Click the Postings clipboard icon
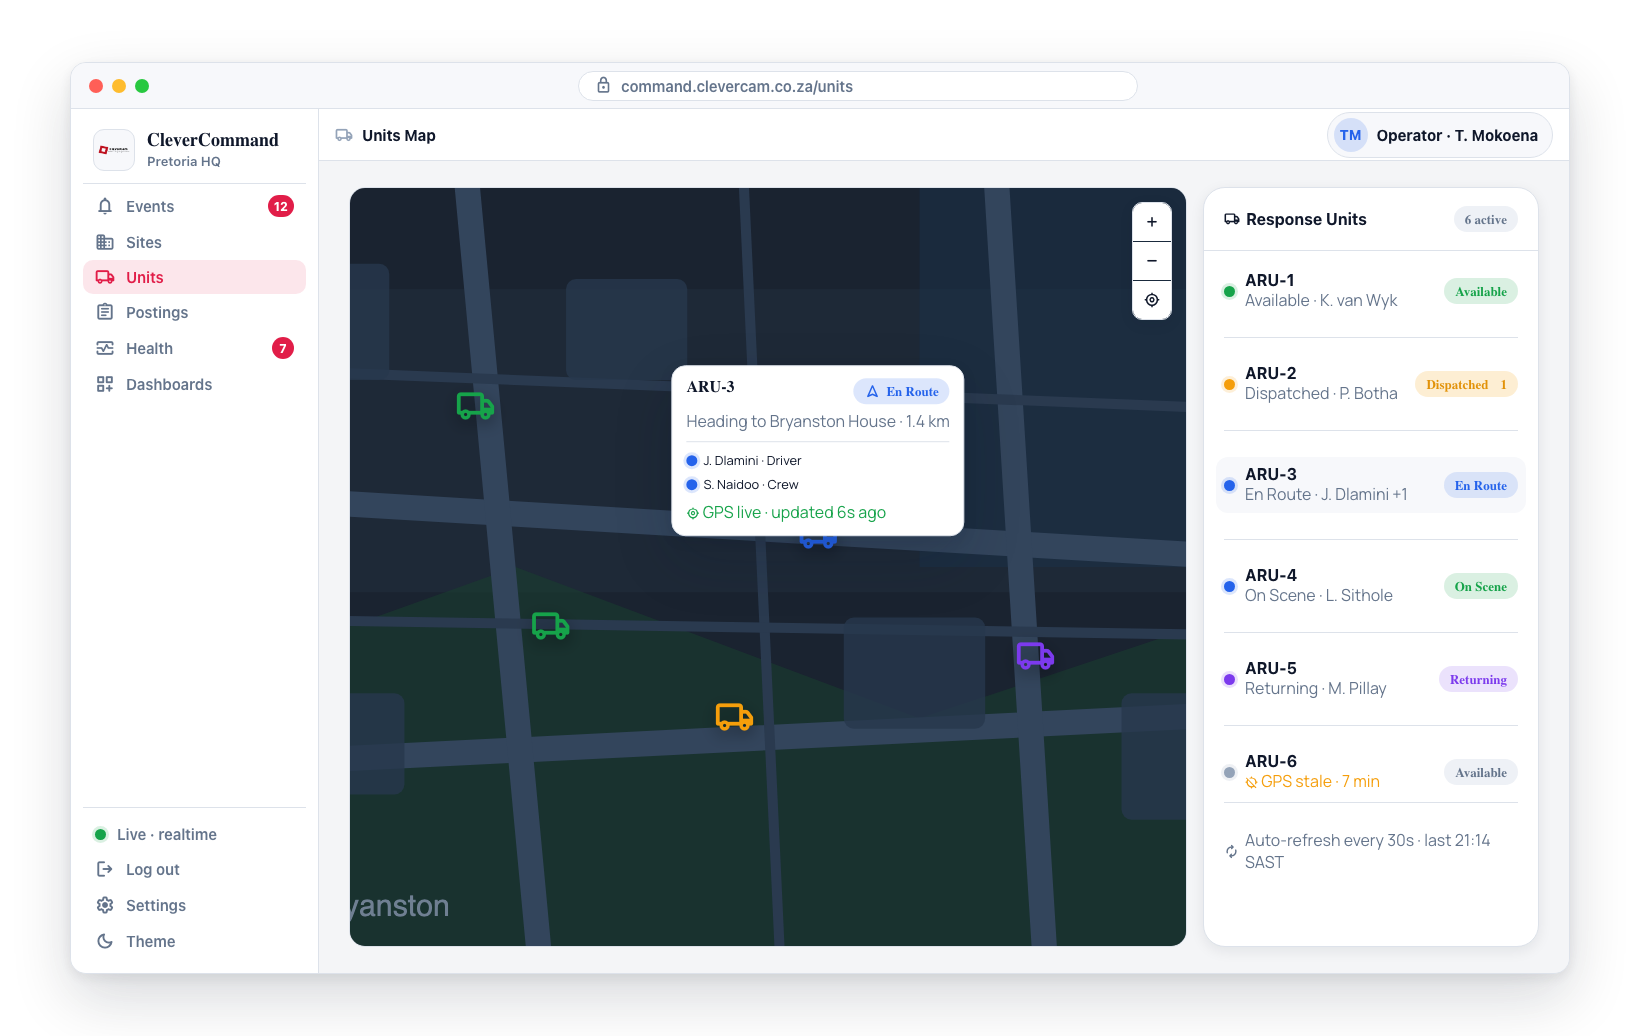 105,312
